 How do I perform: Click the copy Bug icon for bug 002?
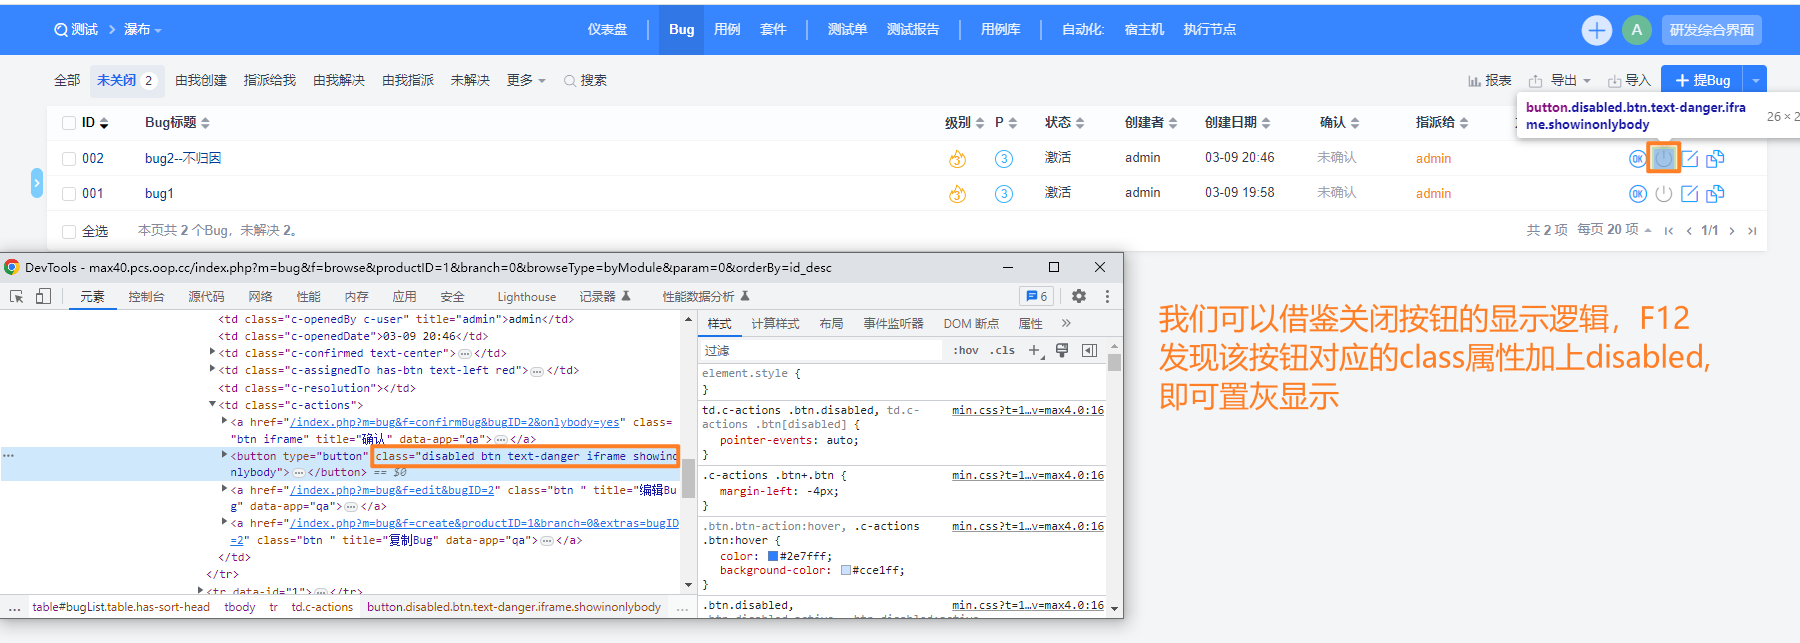1715,159
